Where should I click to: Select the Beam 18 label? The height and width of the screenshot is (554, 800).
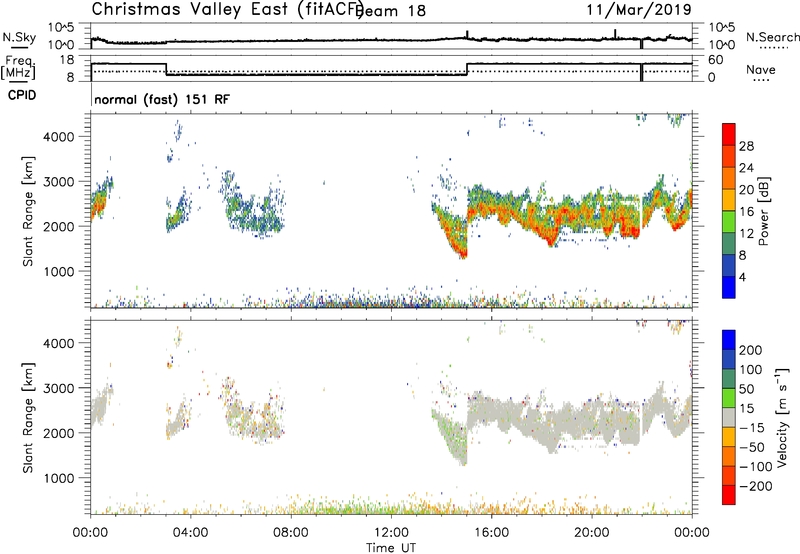[x=392, y=11]
